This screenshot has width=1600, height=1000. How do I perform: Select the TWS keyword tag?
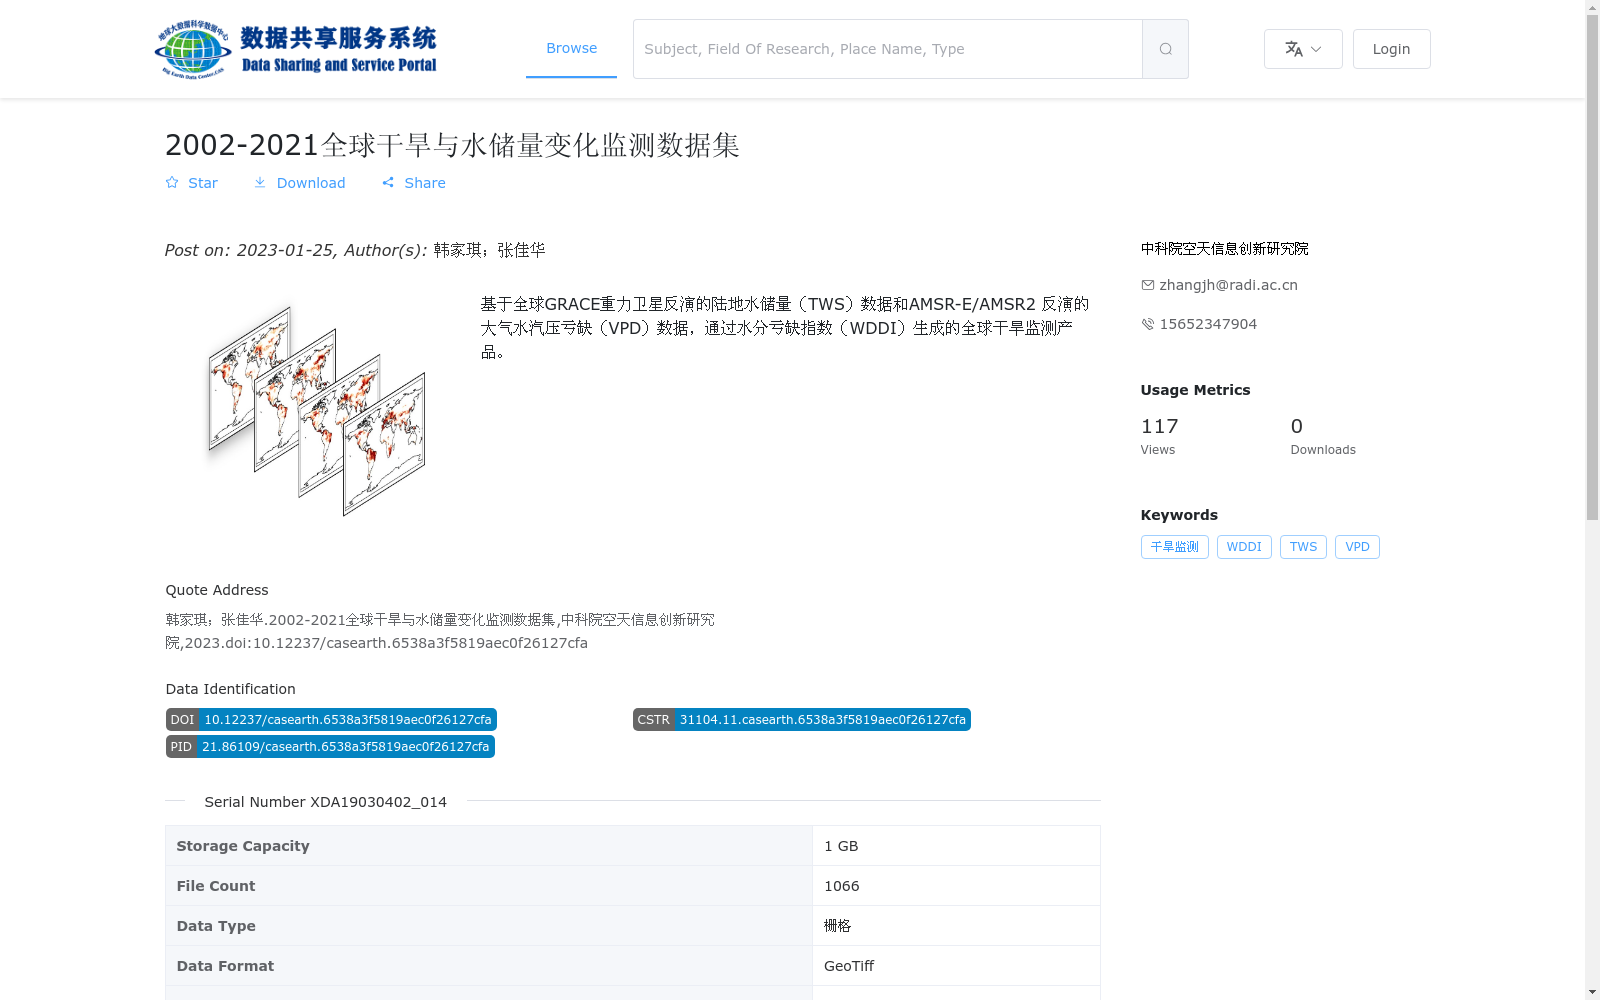coord(1303,547)
